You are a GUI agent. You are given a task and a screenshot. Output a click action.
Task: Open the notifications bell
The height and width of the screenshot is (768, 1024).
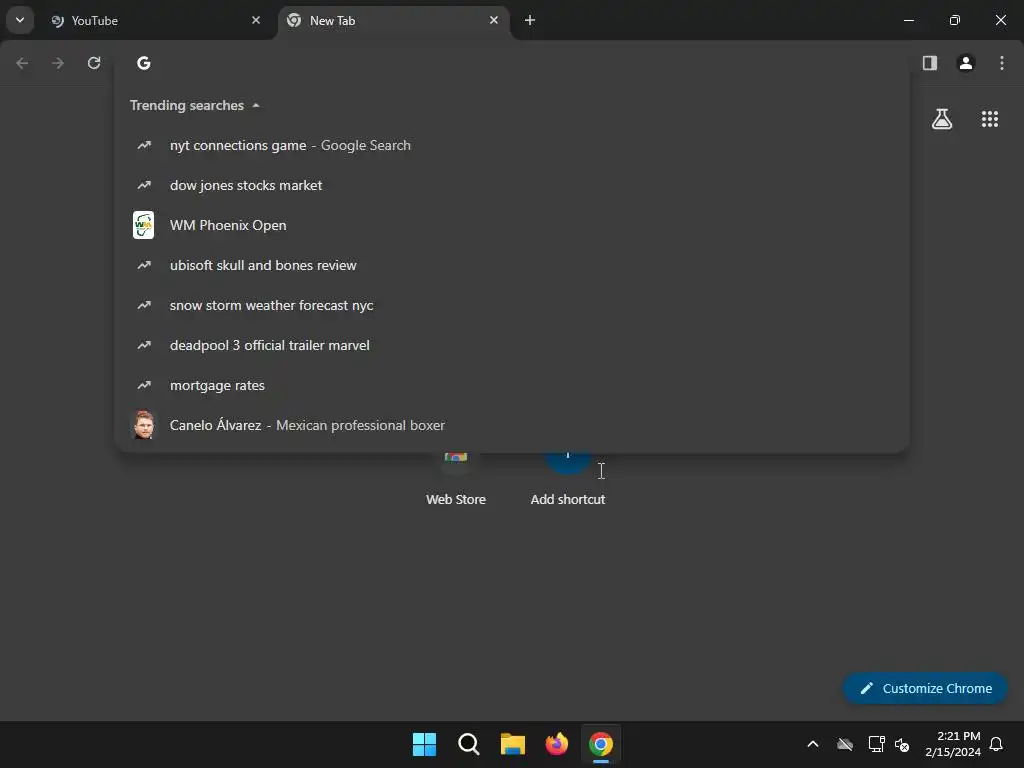[x=997, y=744]
